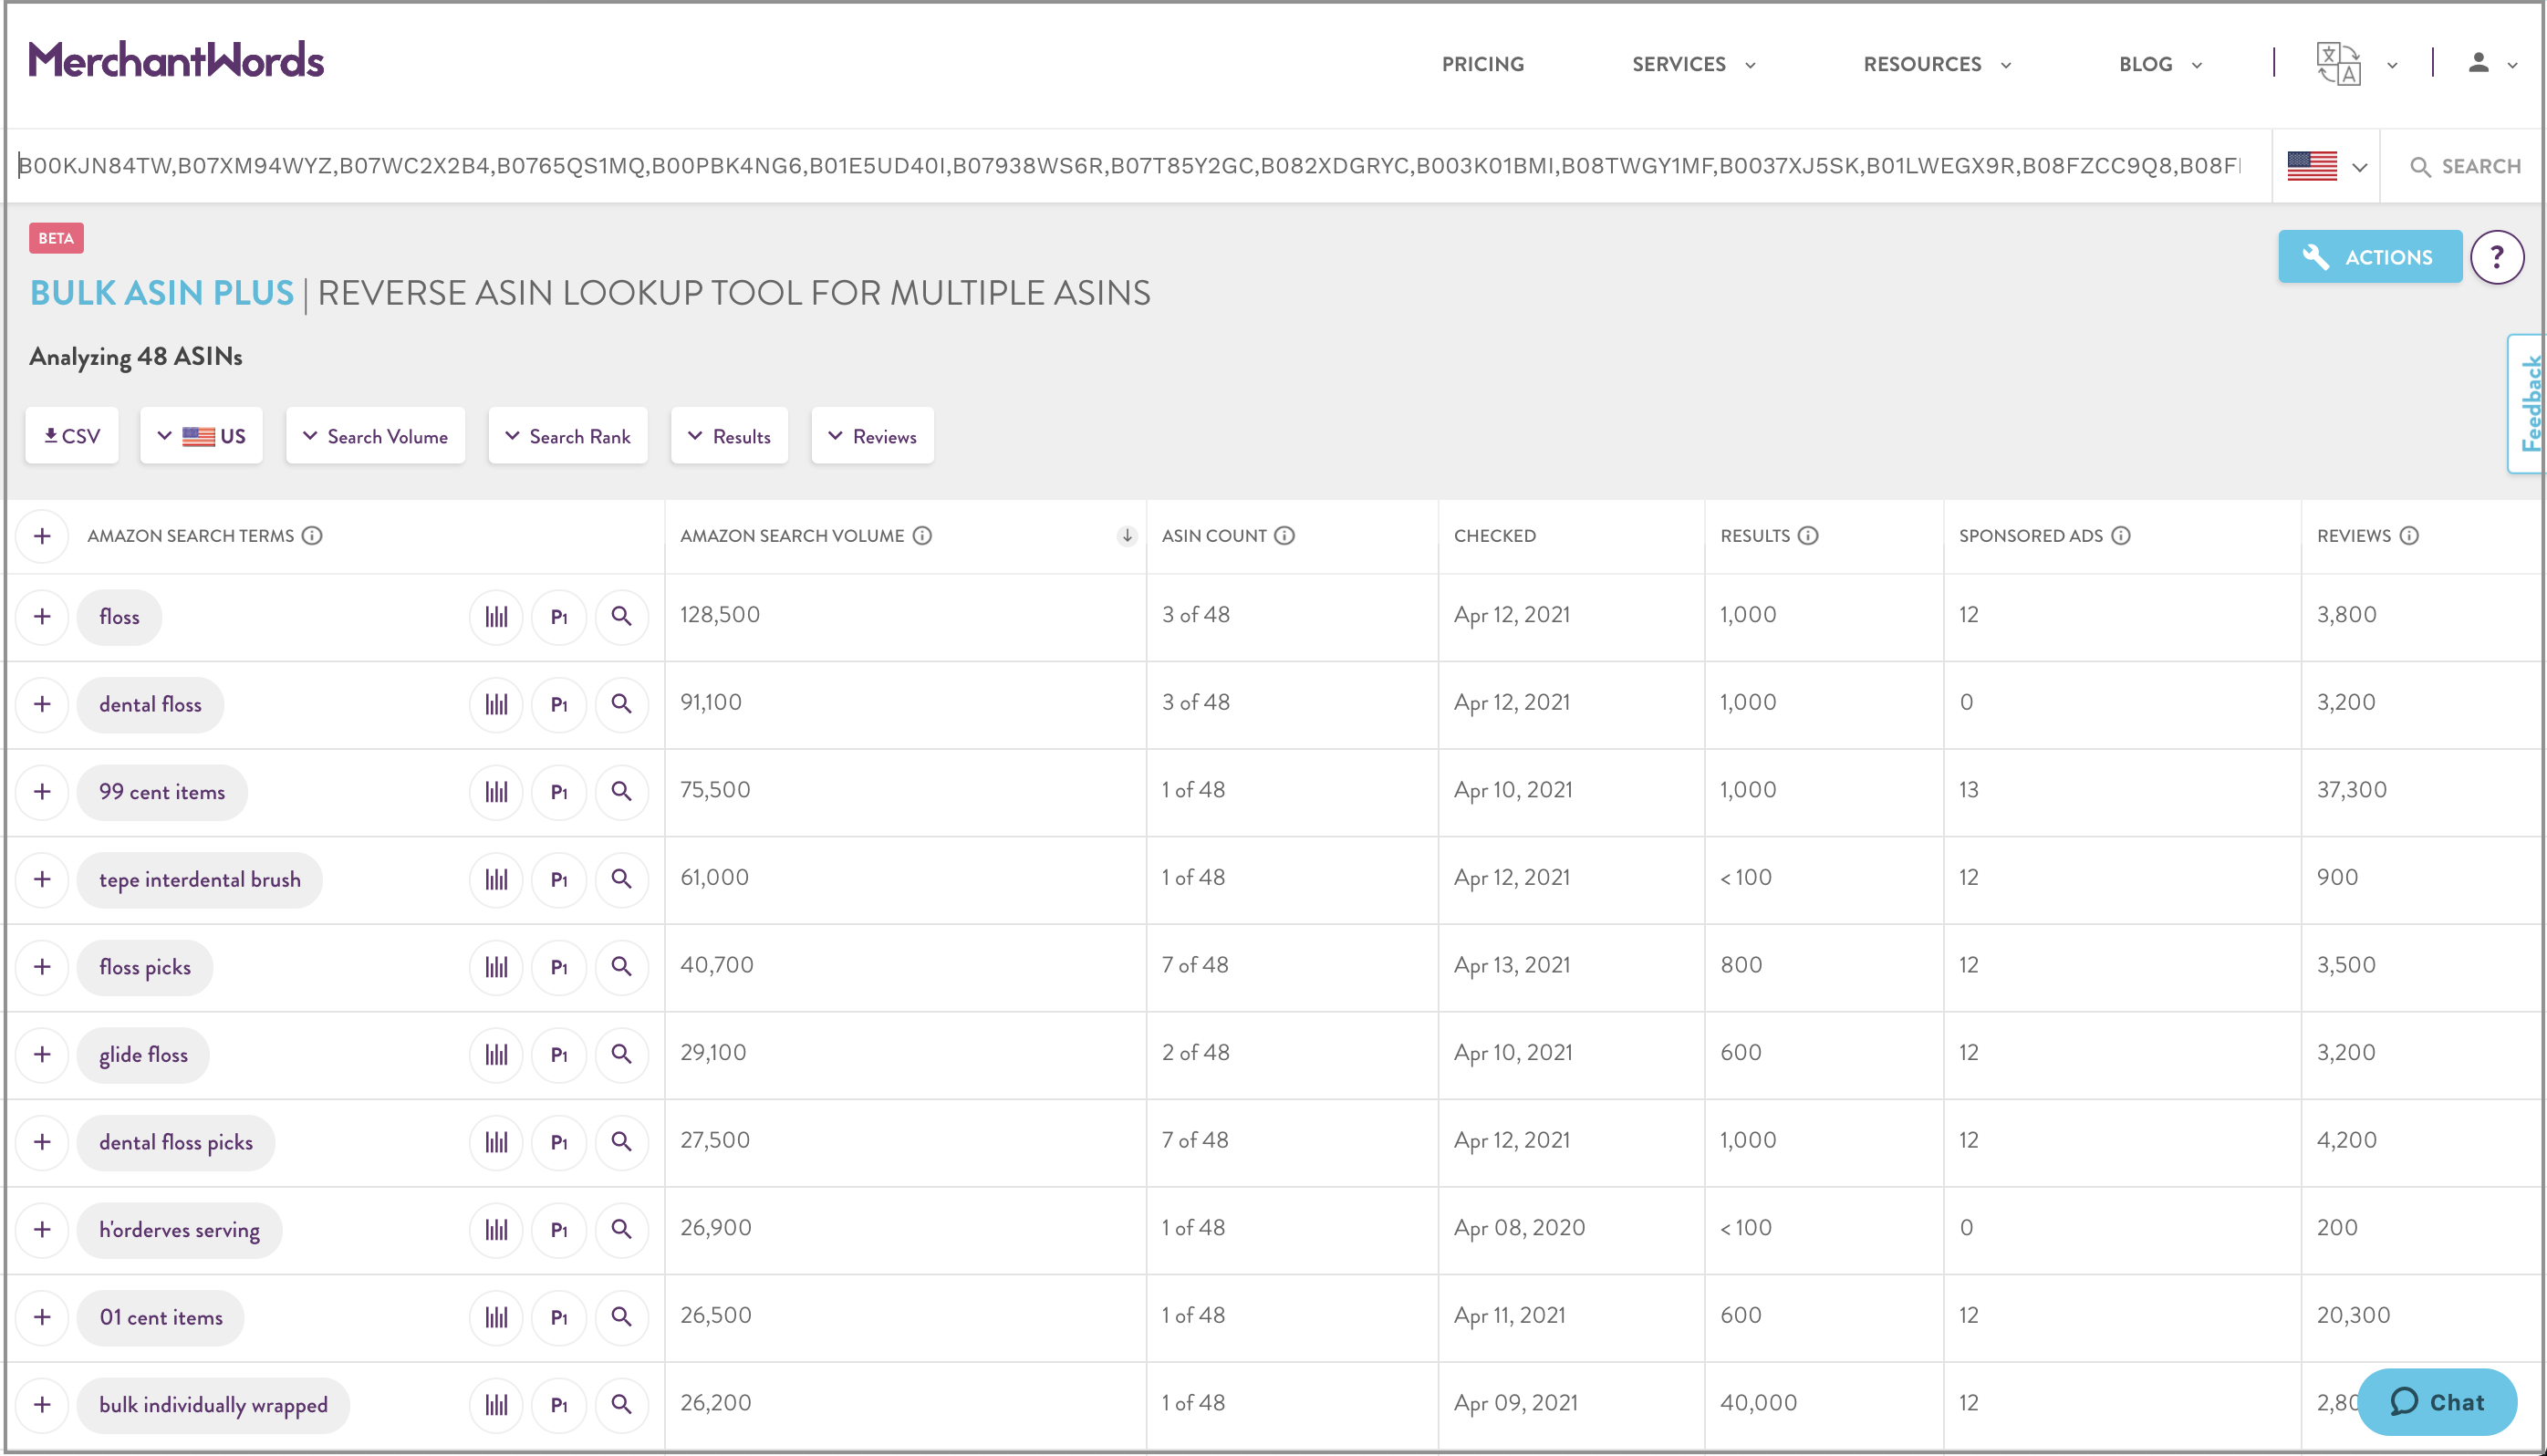Expand all rows via header plus button

point(42,536)
